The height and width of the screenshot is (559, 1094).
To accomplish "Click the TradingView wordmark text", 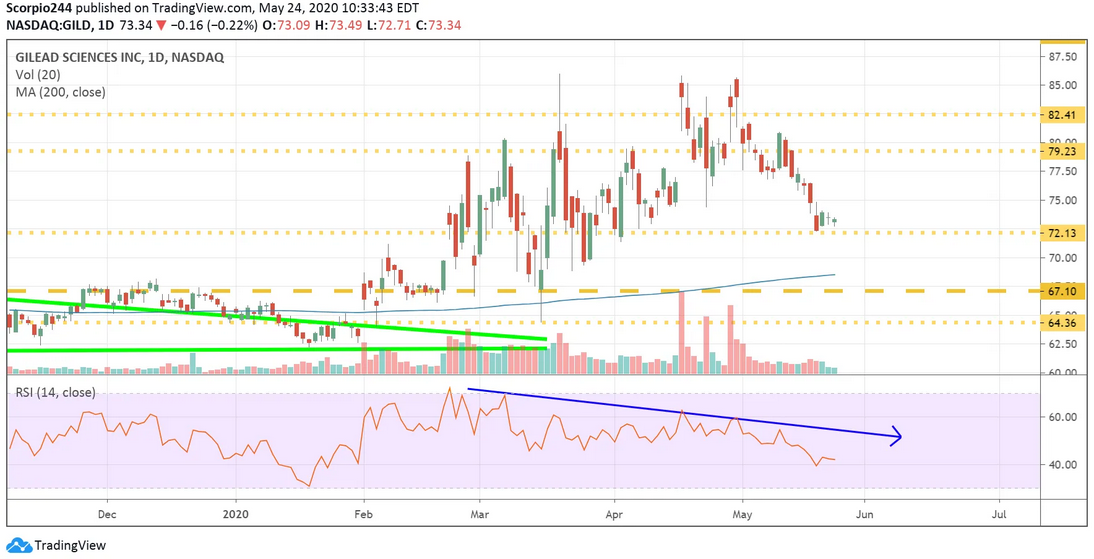I will pos(70,546).
